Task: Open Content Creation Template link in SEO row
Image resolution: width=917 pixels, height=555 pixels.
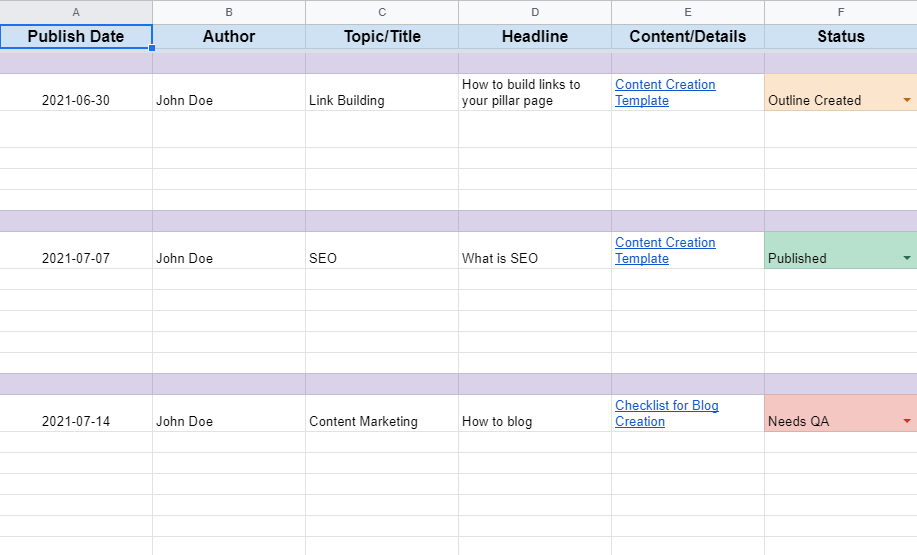Action: [664, 250]
